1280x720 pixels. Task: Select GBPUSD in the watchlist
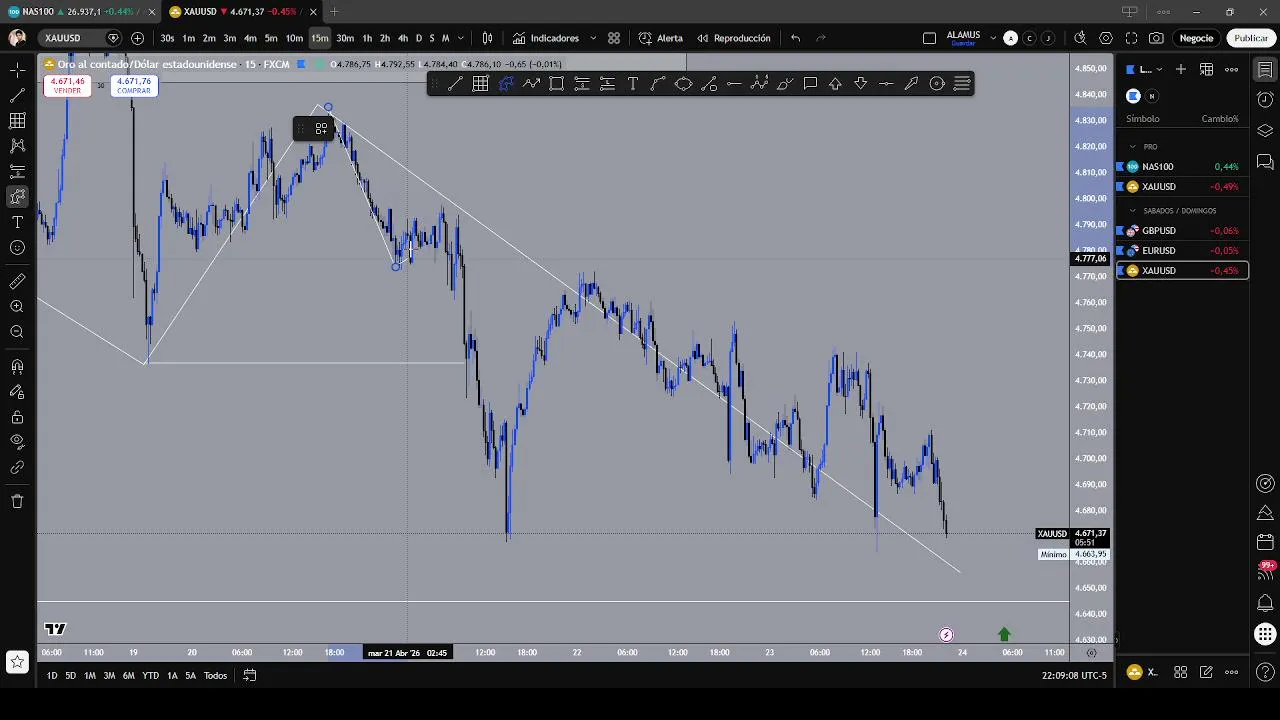click(x=1182, y=231)
